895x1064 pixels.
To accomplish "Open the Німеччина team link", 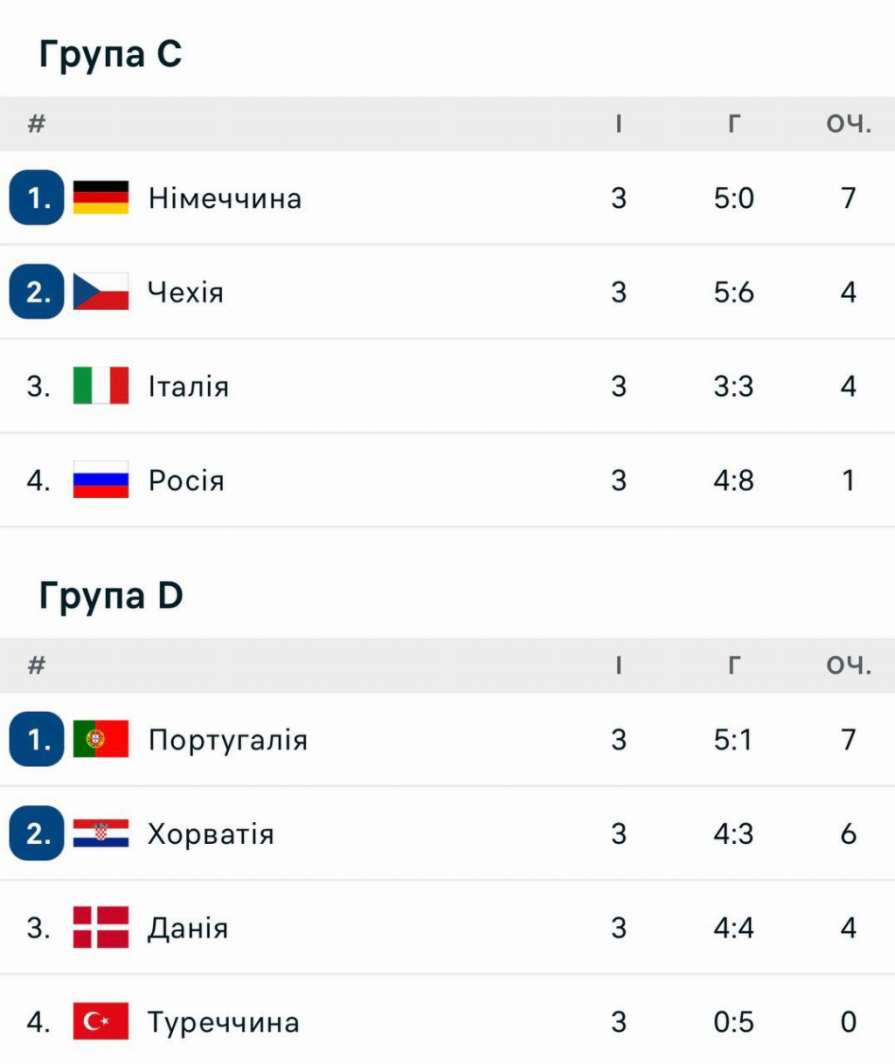I will (225, 198).
